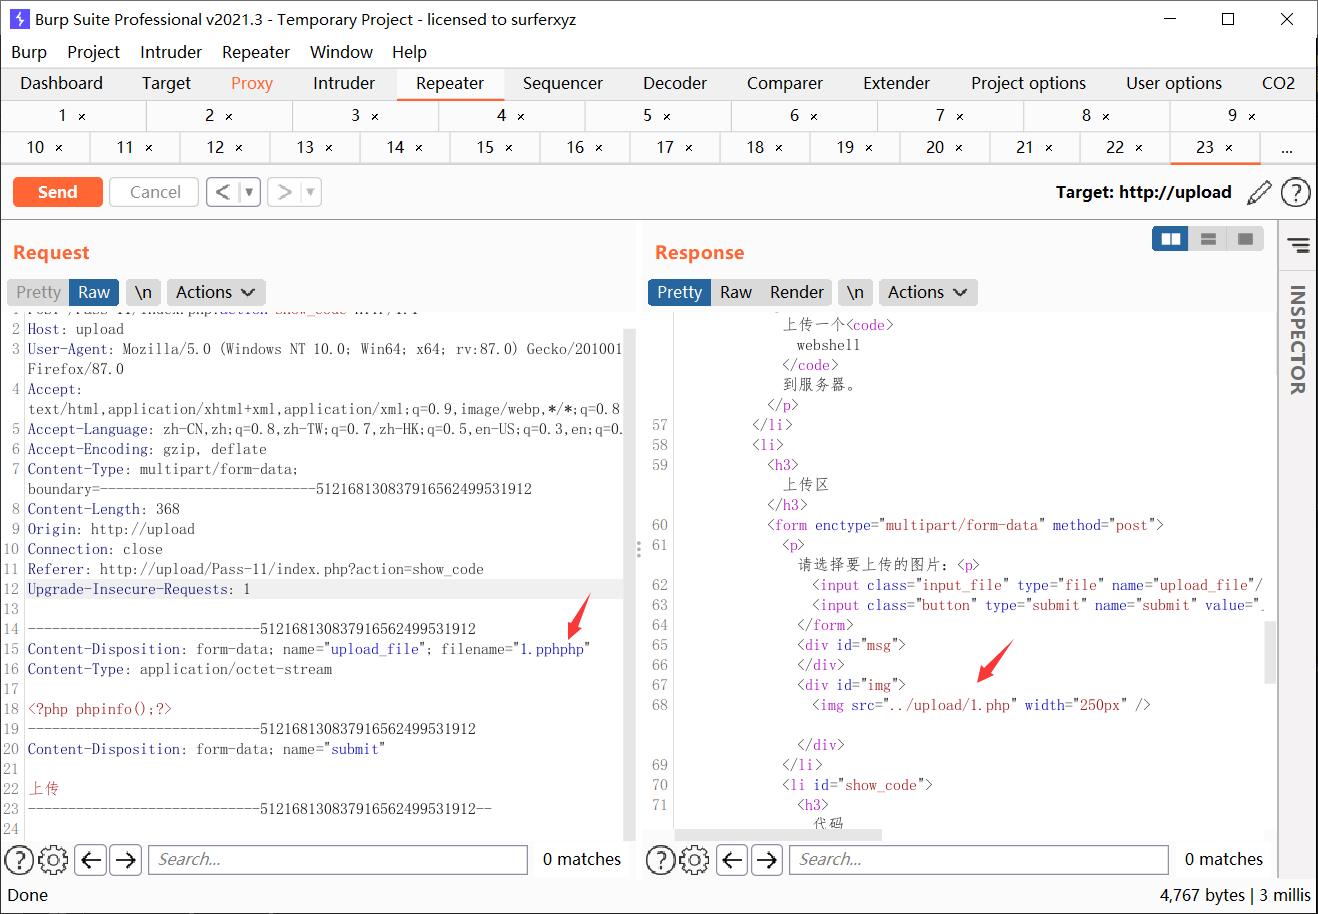Switch to the Proxy tab
Viewport: 1318px width, 914px height.
click(252, 83)
